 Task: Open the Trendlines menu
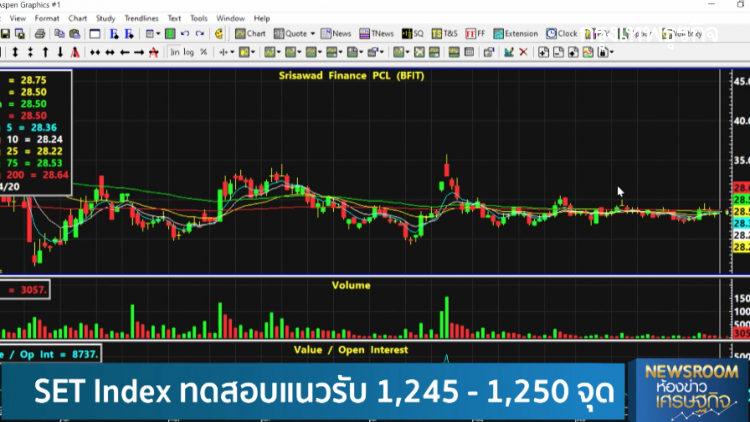142,18
